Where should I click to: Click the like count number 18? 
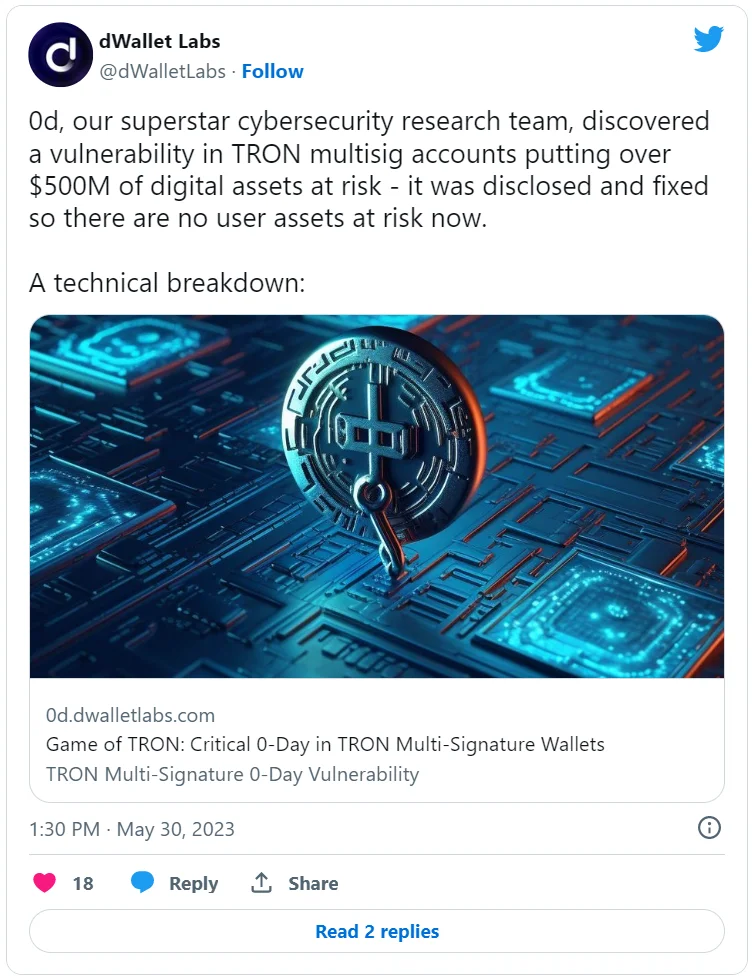click(x=83, y=883)
